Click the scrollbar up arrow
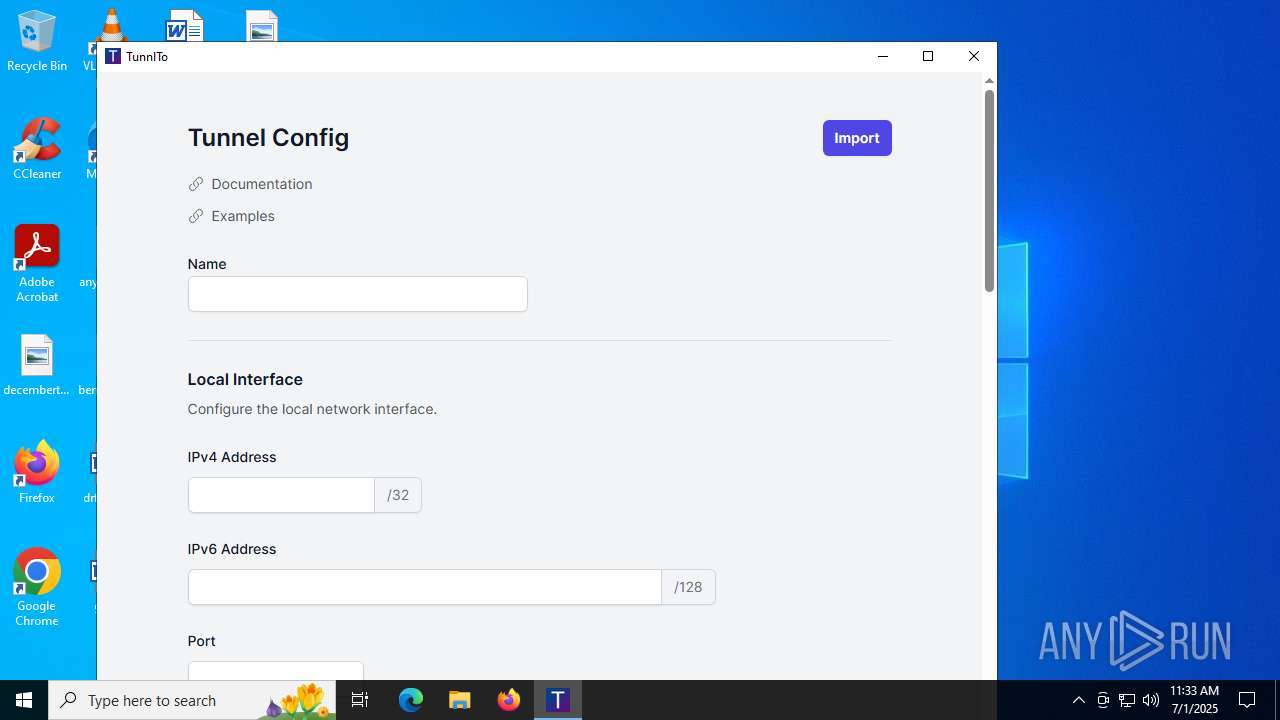This screenshot has height=720, width=1280. point(989,80)
